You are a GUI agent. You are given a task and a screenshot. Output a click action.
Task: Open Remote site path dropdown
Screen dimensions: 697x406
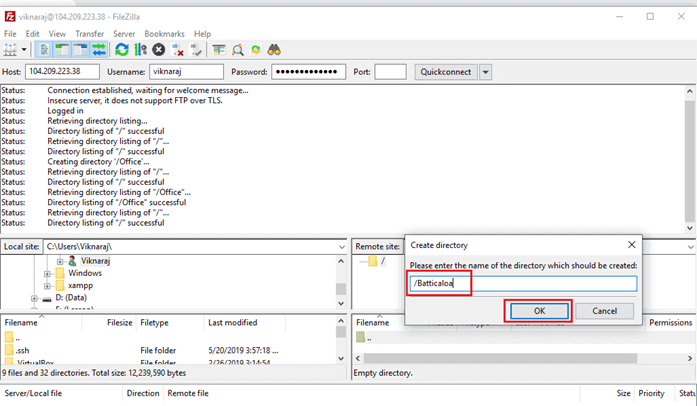690,247
